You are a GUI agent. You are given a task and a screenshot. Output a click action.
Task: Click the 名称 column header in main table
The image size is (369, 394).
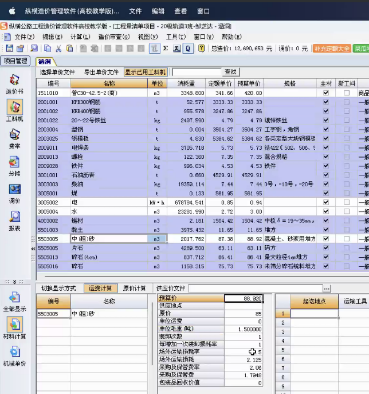[x=109, y=83]
